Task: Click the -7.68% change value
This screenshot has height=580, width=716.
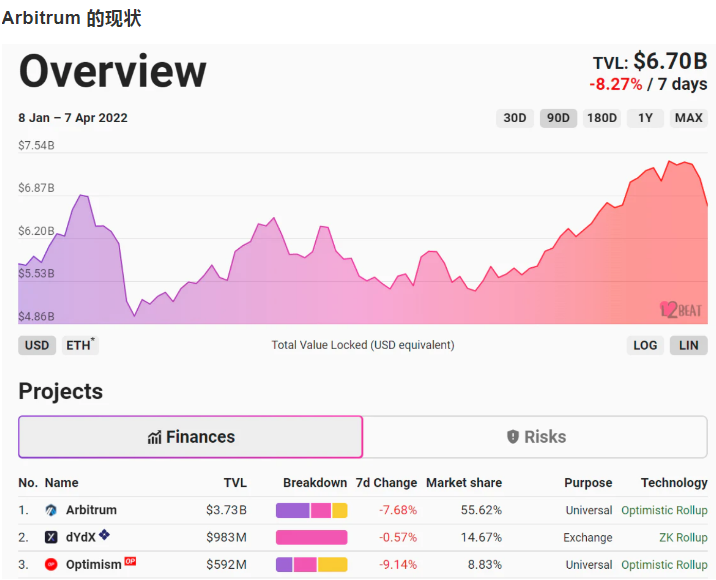Action: tap(398, 510)
